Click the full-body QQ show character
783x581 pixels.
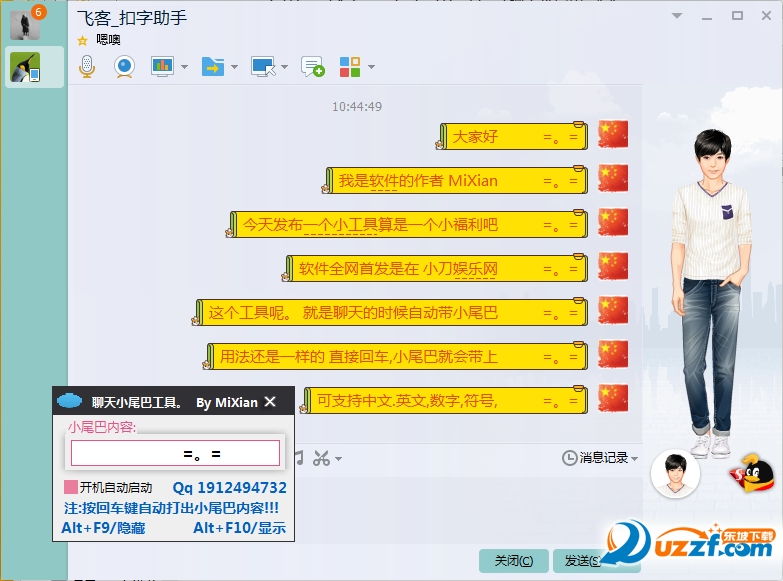click(x=711, y=294)
